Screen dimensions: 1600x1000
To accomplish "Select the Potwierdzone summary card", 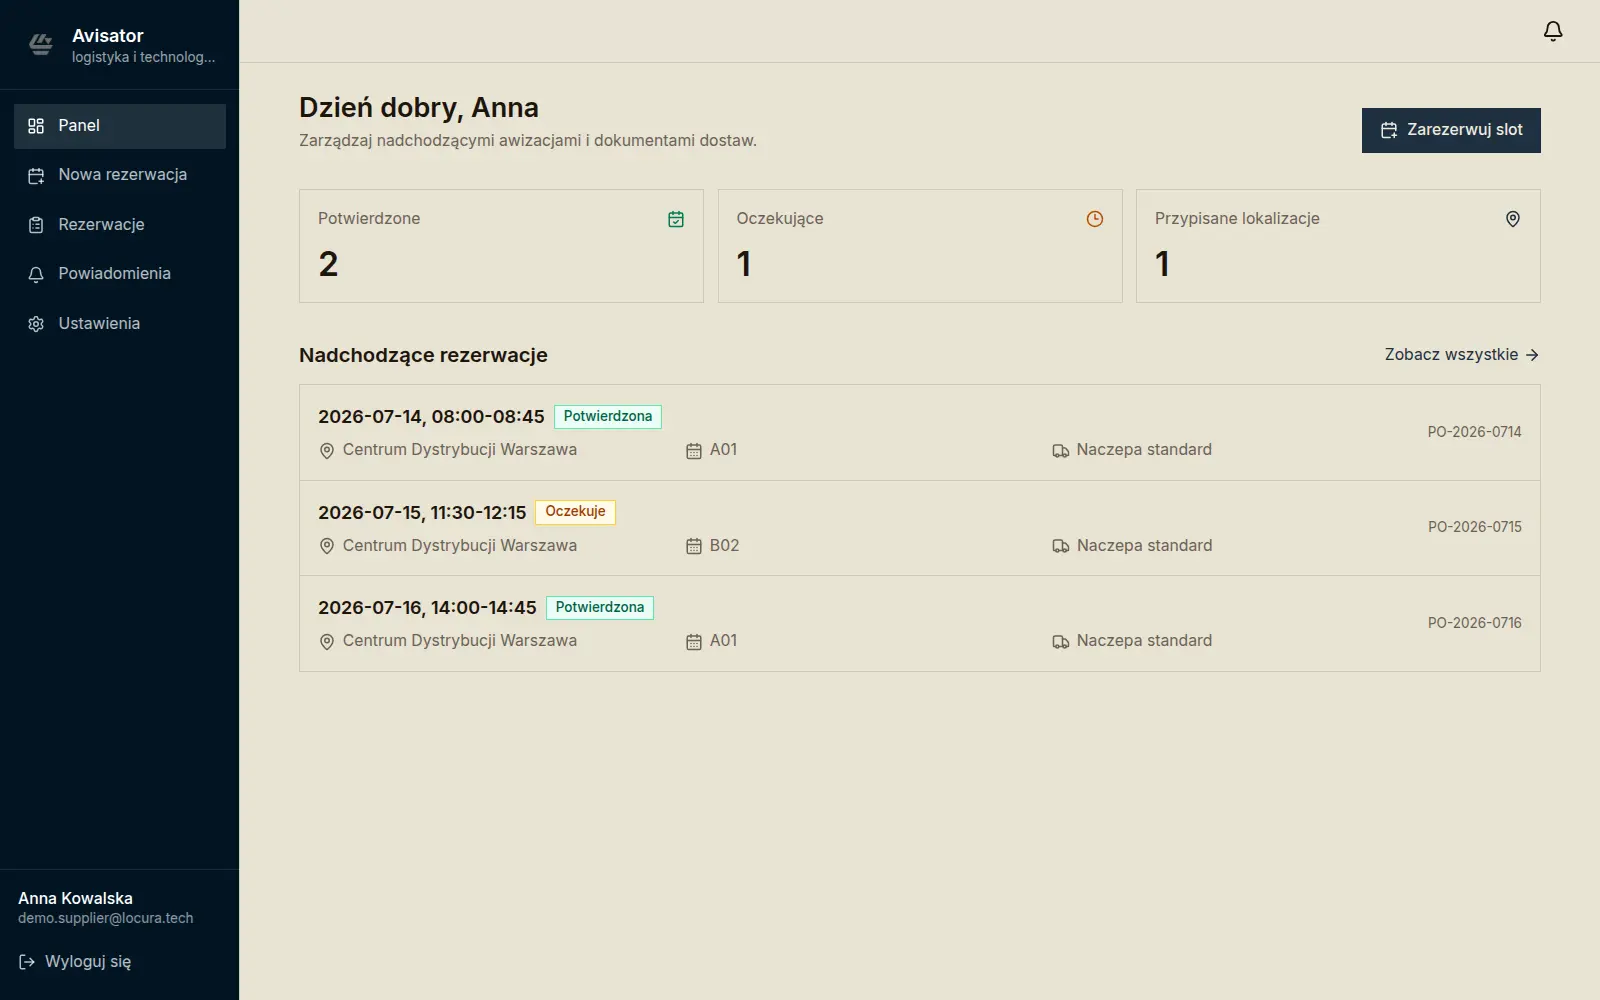I will tap(501, 246).
